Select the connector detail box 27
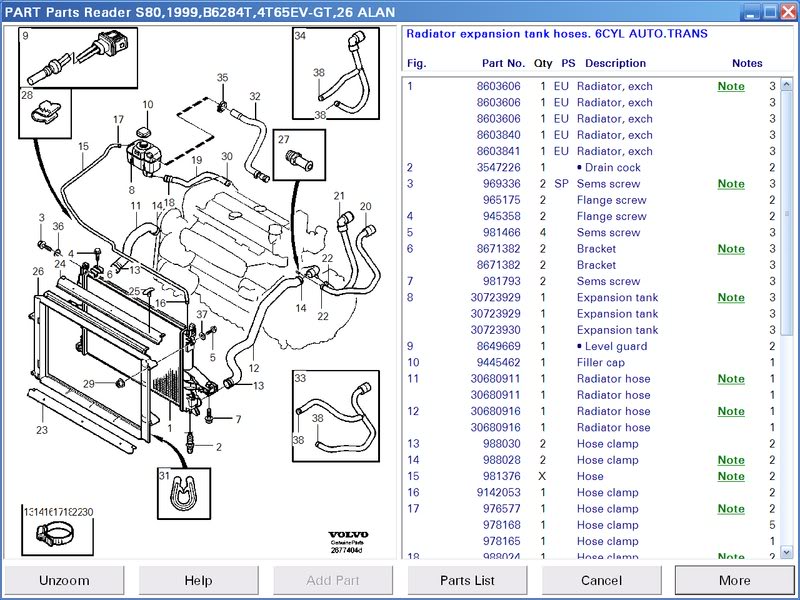 pyautogui.click(x=299, y=155)
